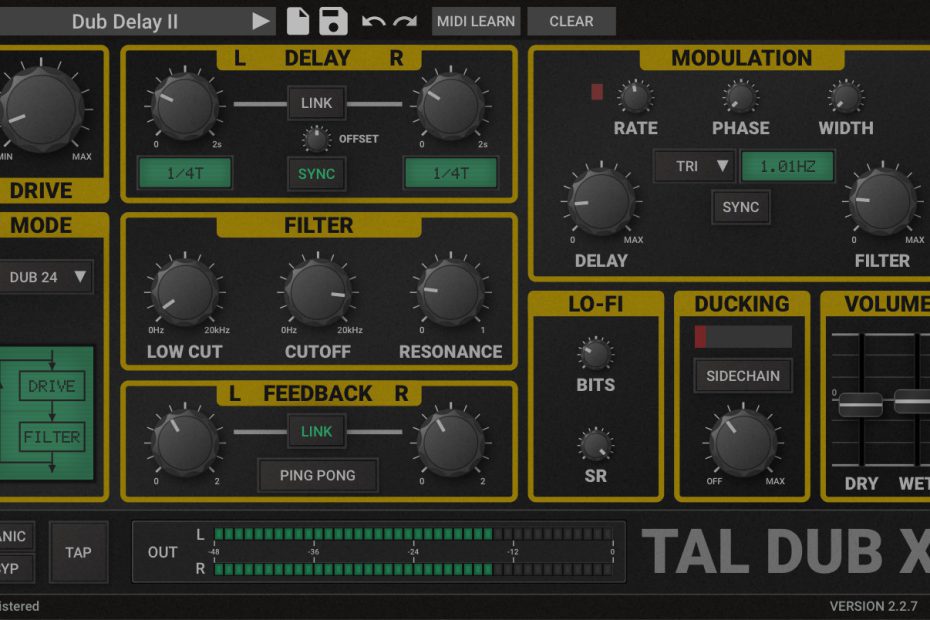The width and height of the screenshot is (930, 620).
Task: Go to next preset with play arrow
Action: pos(261,21)
